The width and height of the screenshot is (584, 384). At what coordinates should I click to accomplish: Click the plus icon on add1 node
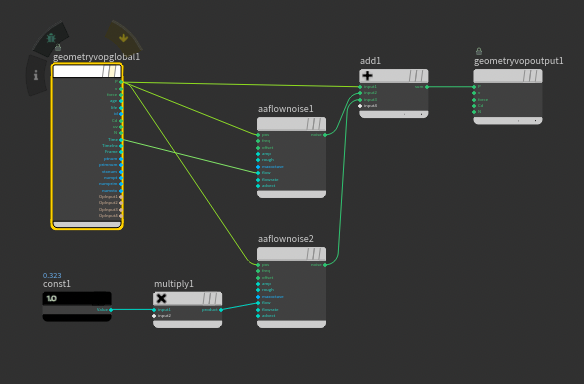tap(368, 76)
